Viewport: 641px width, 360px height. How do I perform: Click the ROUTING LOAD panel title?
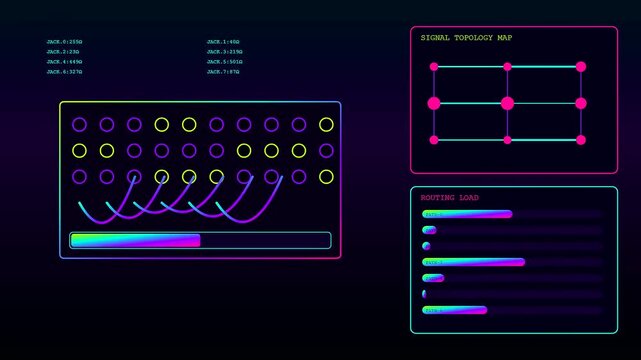click(x=450, y=198)
